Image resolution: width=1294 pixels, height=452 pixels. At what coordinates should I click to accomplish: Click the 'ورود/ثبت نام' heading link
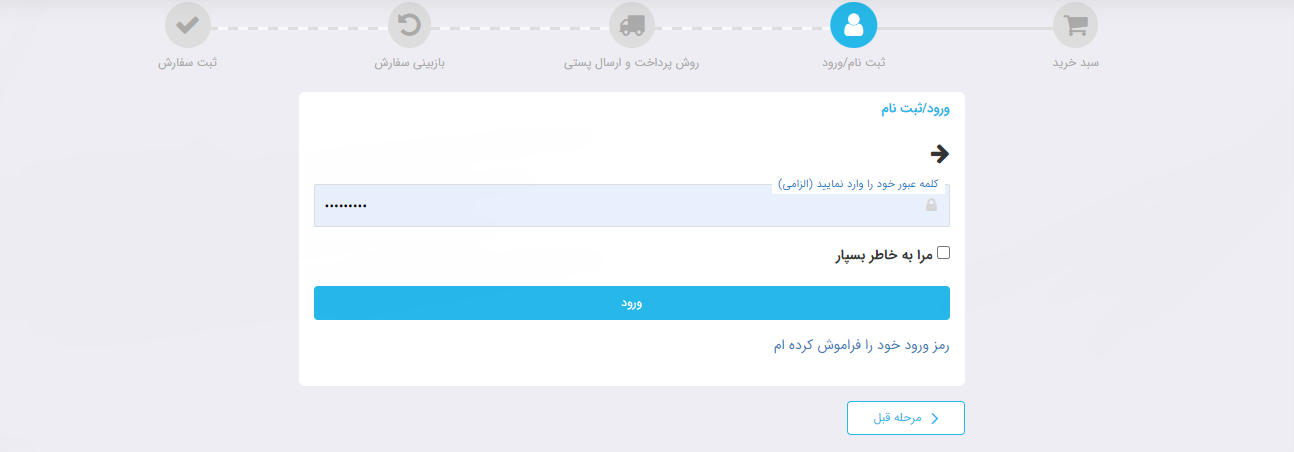click(x=915, y=108)
